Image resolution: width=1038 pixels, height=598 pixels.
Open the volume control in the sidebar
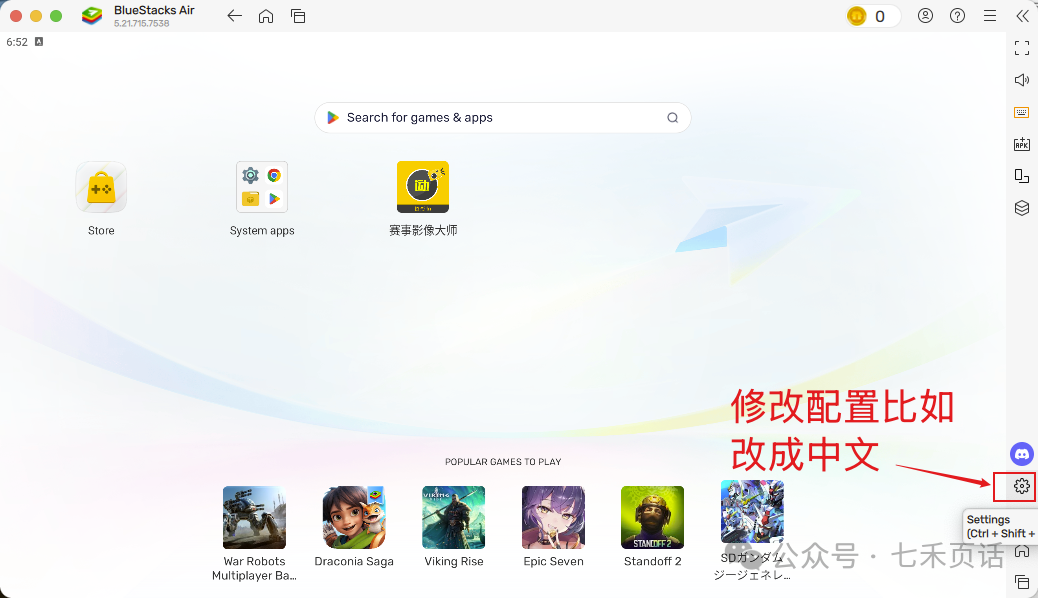click(x=1021, y=79)
